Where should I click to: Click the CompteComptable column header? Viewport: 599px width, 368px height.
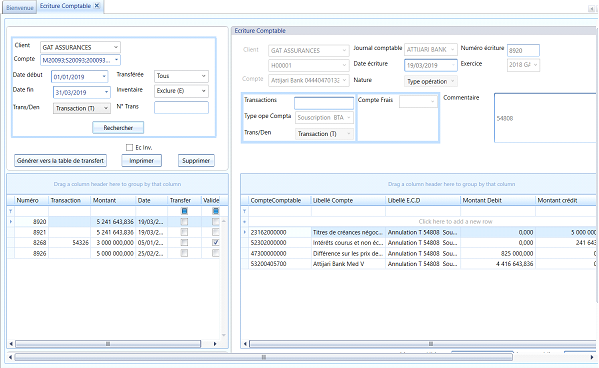pos(280,200)
